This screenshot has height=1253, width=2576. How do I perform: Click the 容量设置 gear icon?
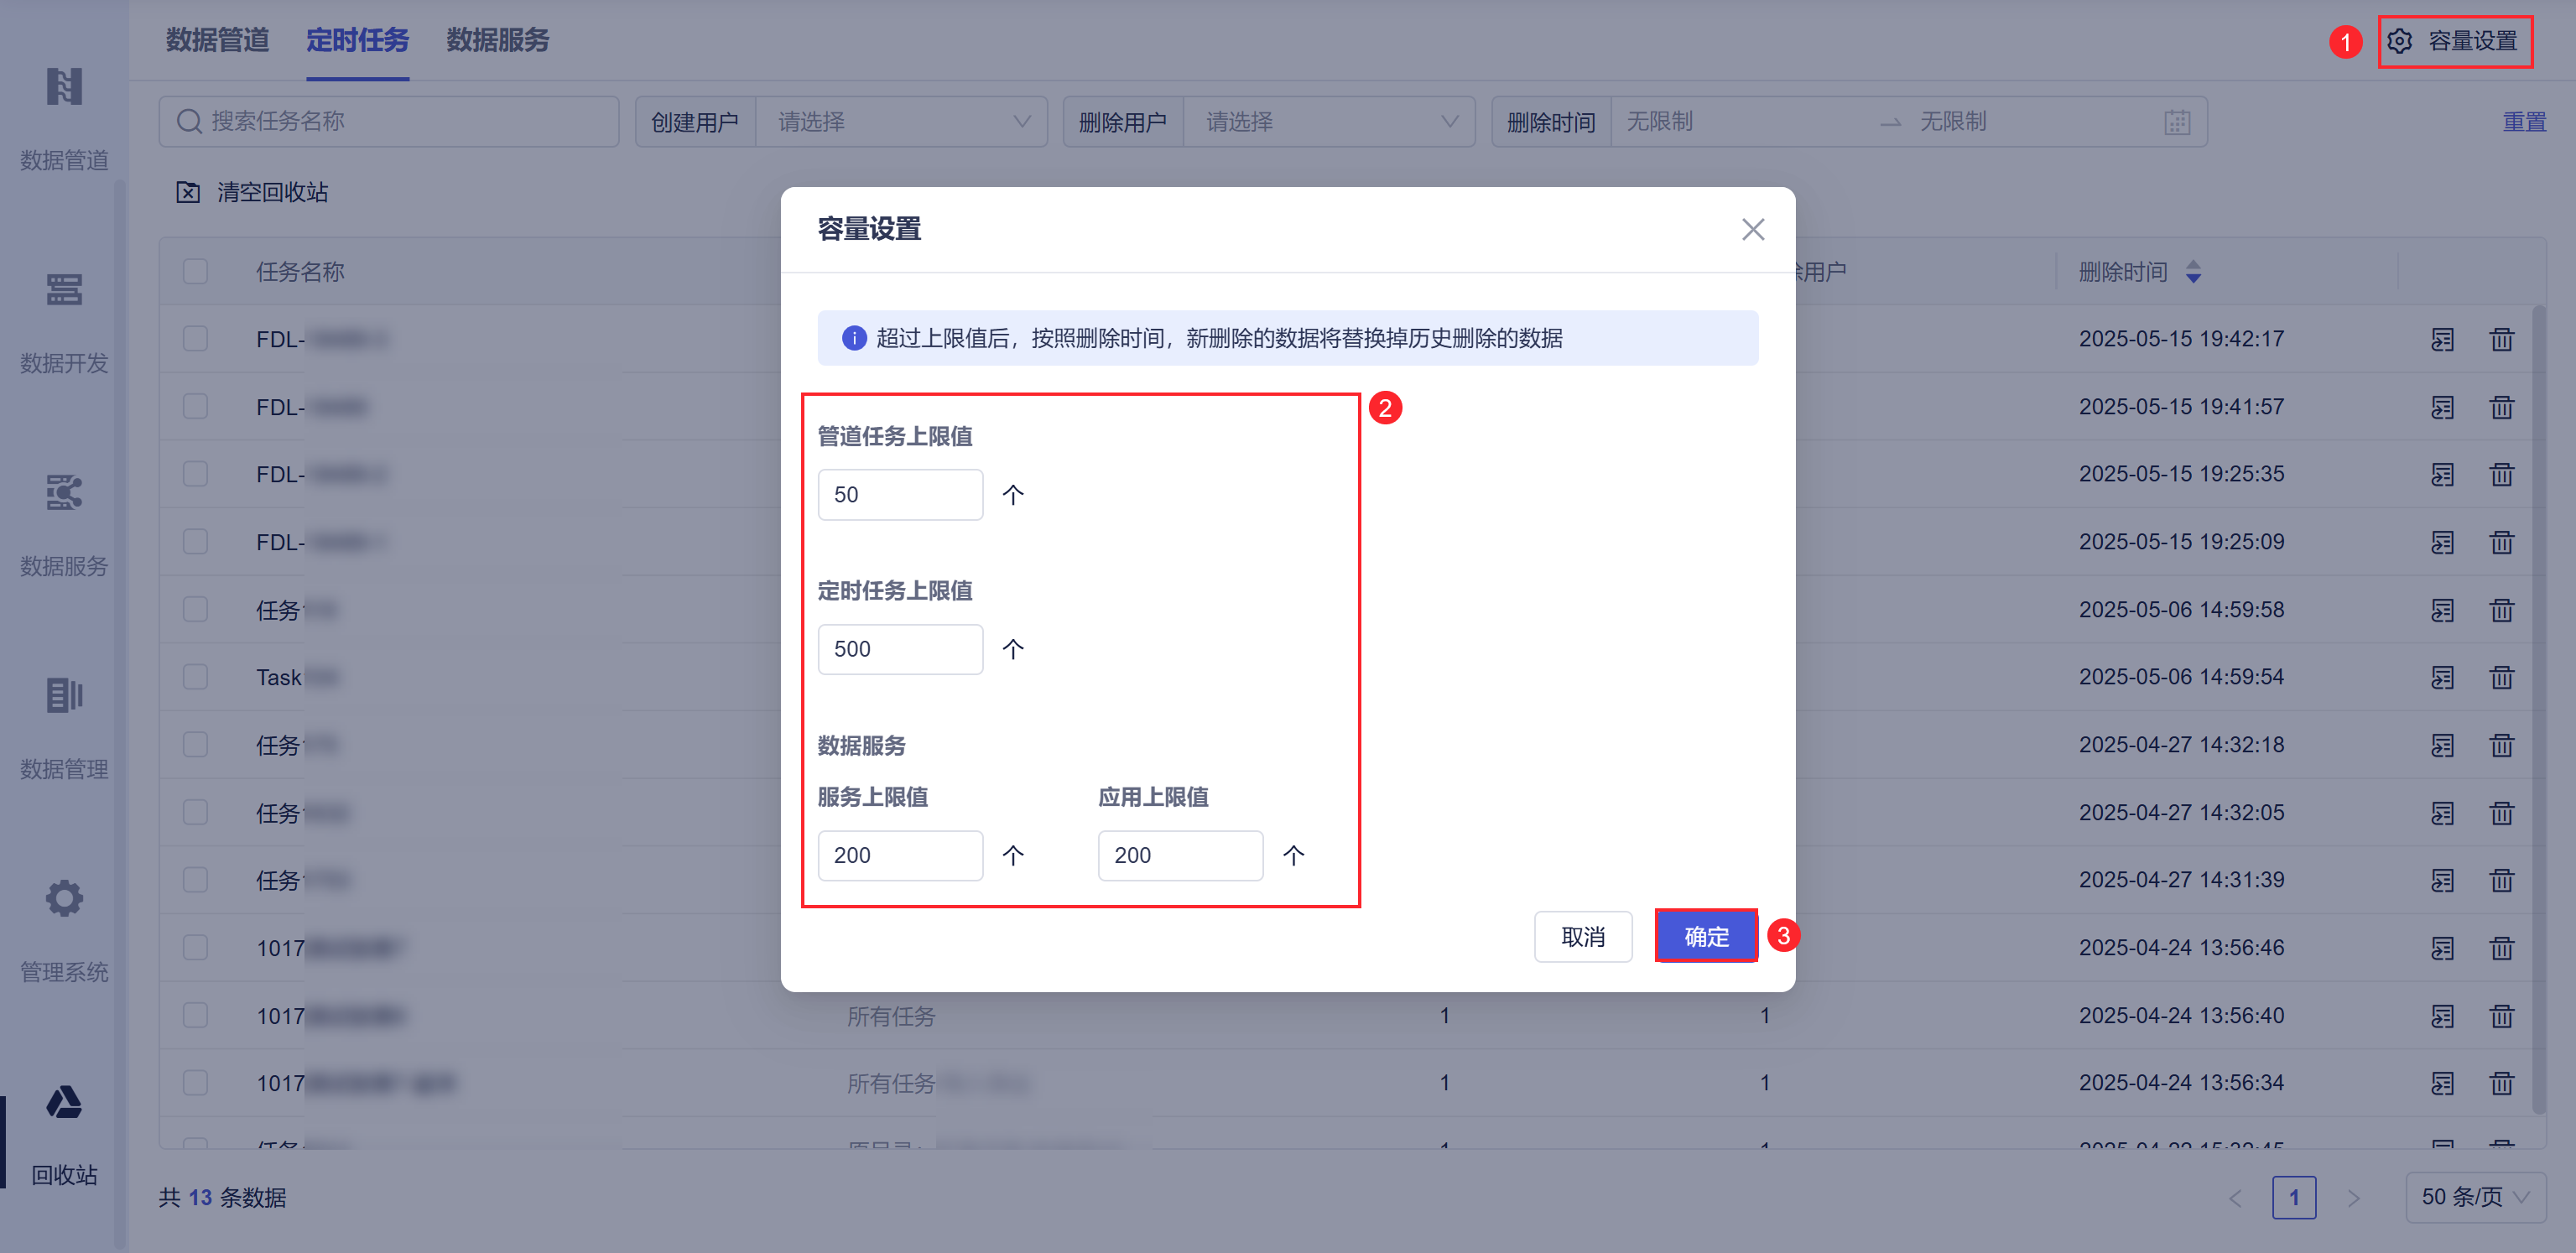[x=2399, y=41]
